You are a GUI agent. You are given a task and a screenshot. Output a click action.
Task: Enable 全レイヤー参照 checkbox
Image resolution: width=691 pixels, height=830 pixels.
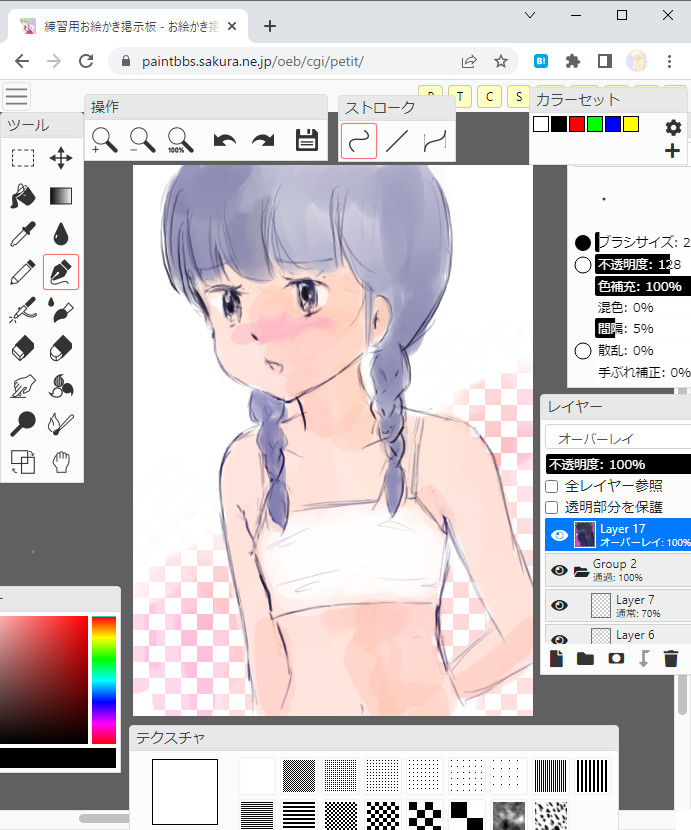click(x=552, y=486)
